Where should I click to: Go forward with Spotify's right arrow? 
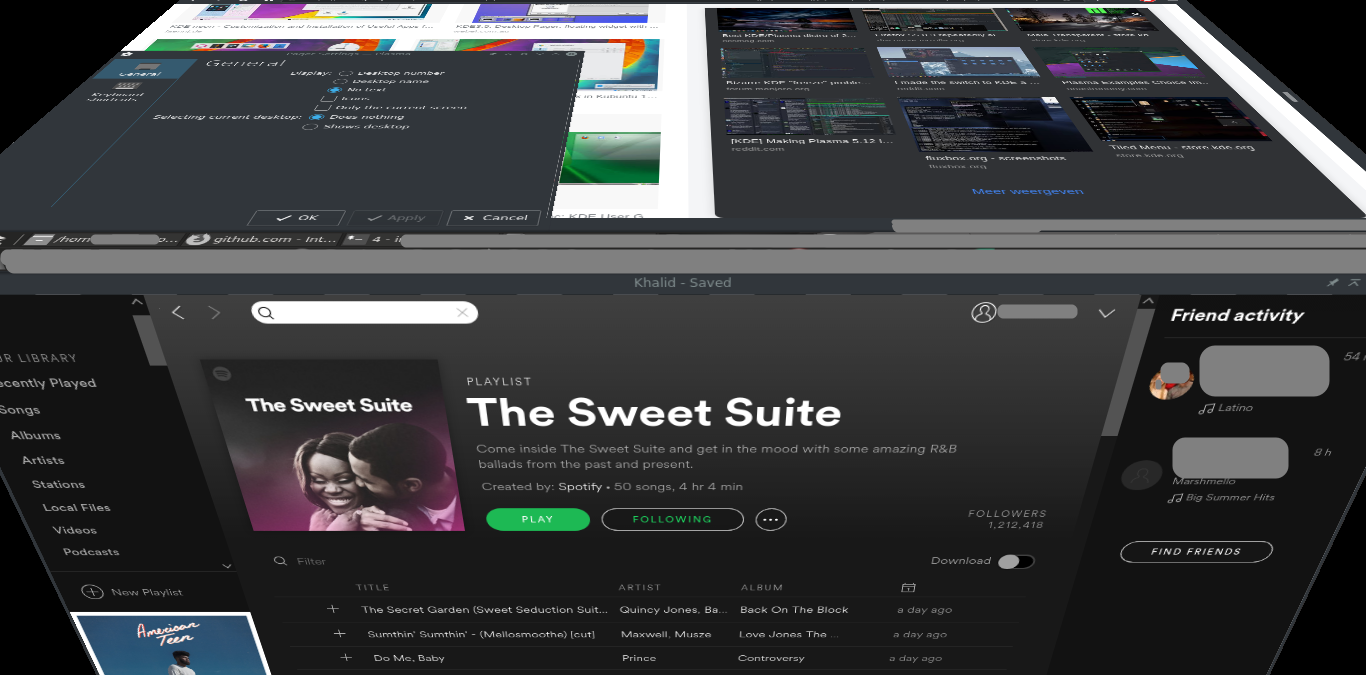pos(214,313)
